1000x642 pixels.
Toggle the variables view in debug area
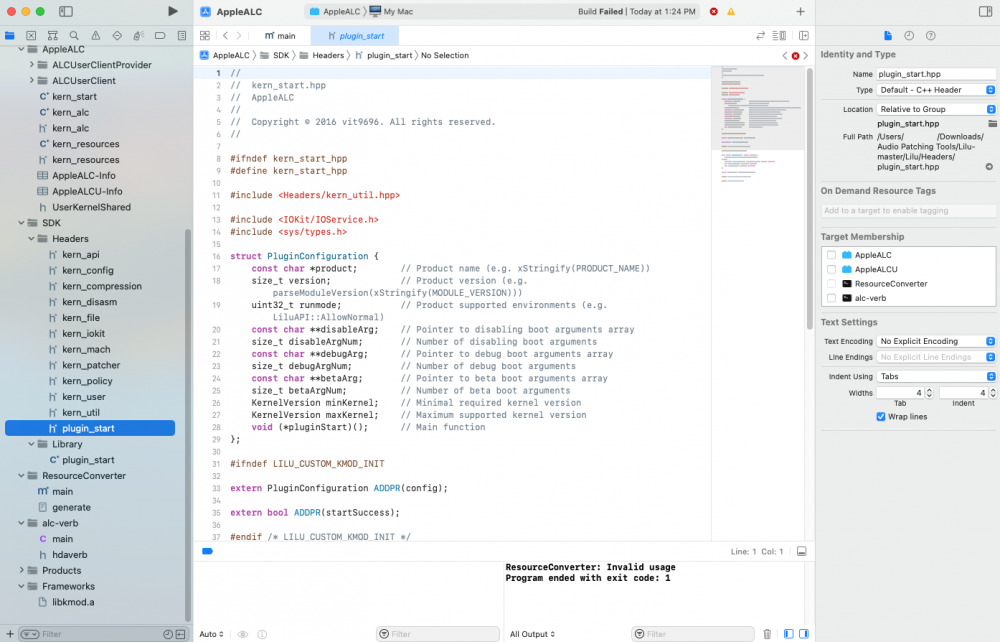tap(789, 634)
